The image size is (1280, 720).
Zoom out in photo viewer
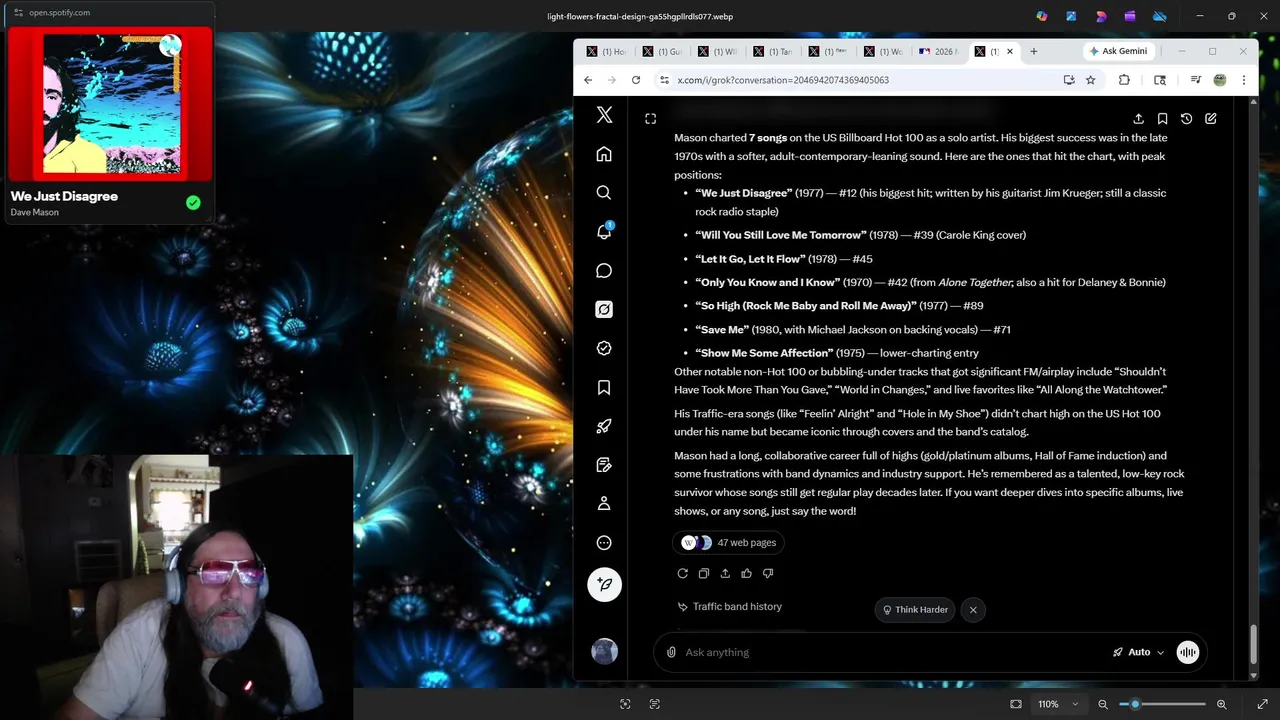point(1103,704)
